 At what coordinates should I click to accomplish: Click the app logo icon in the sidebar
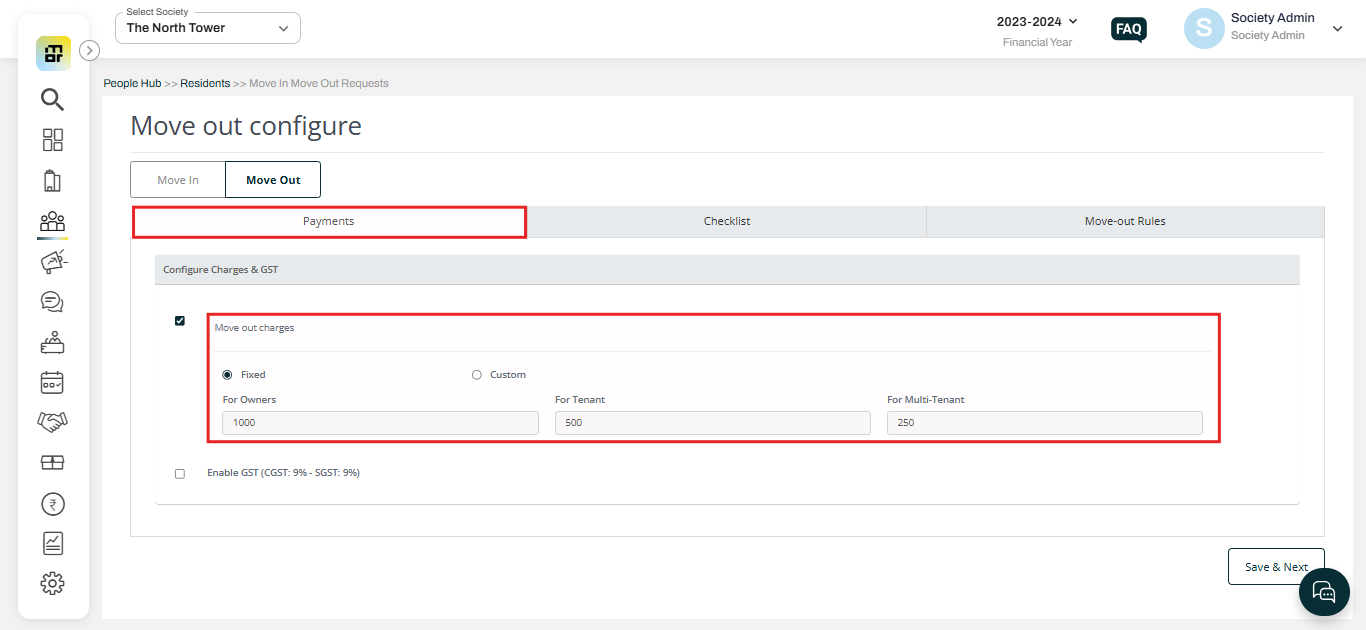(53, 53)
